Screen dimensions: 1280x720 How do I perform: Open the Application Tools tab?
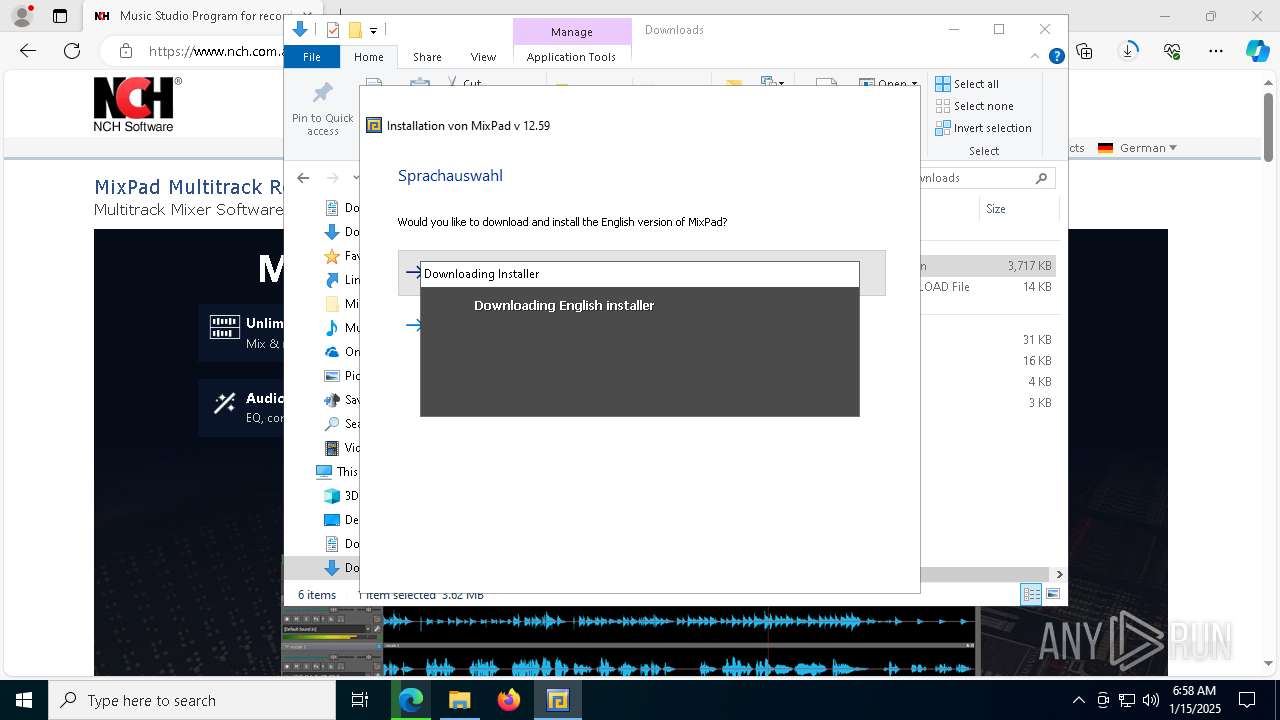571,57
